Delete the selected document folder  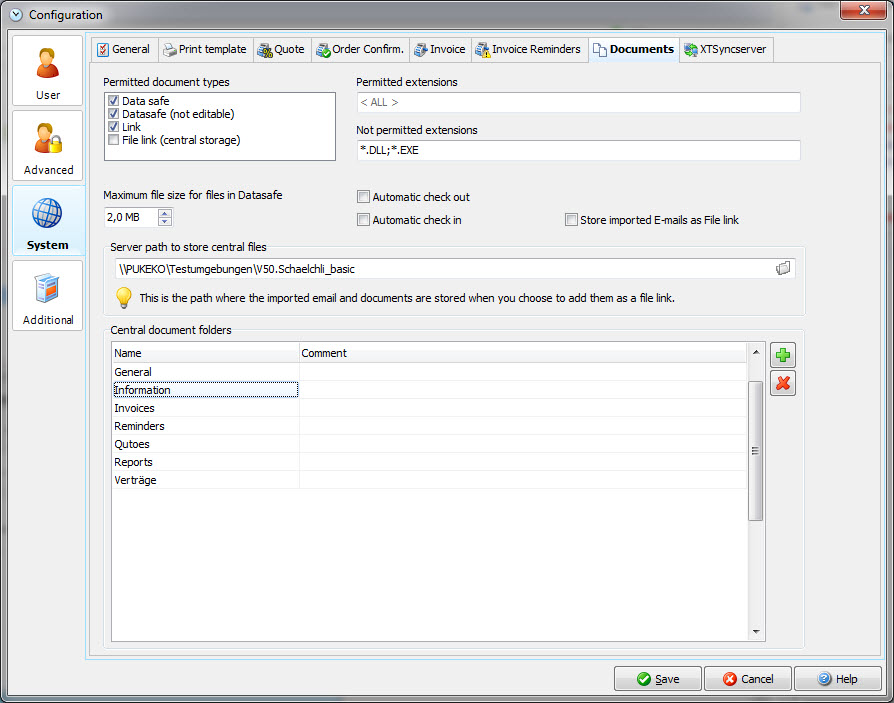coord(783,383)
